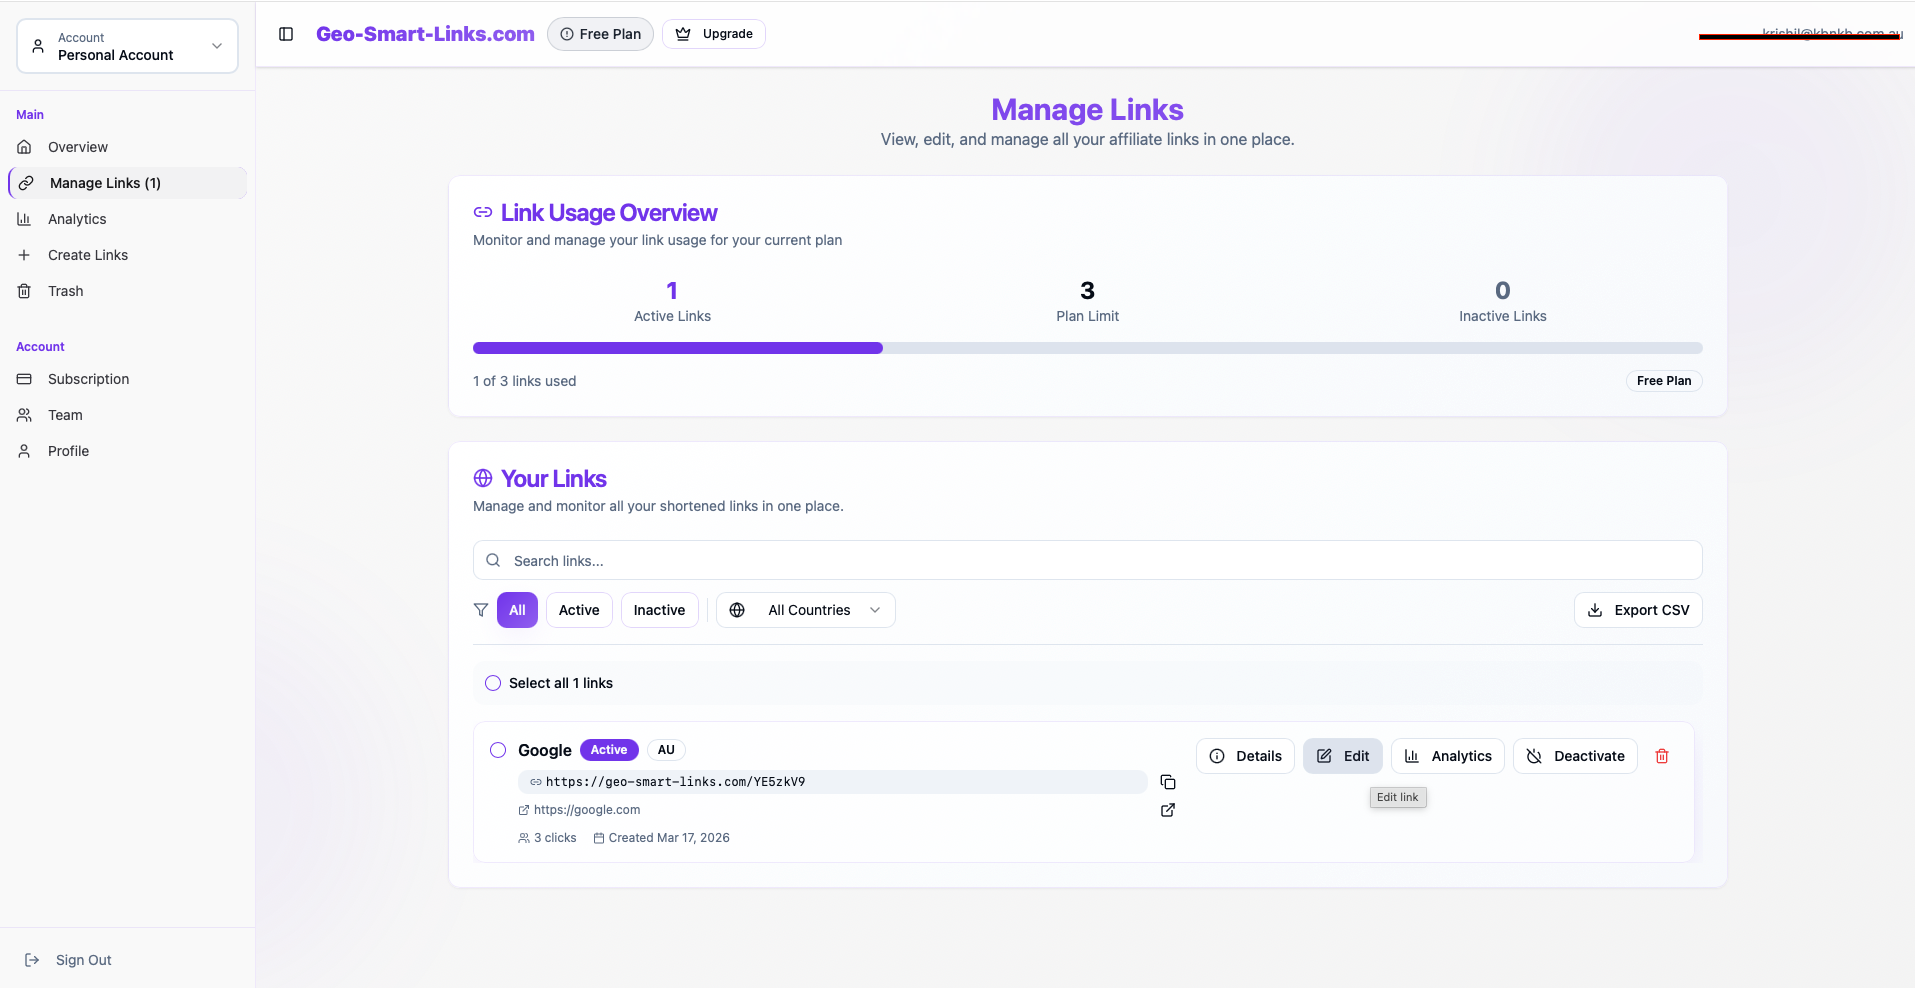
Task: Click the Upgrade button
Action: click(714, 34)
